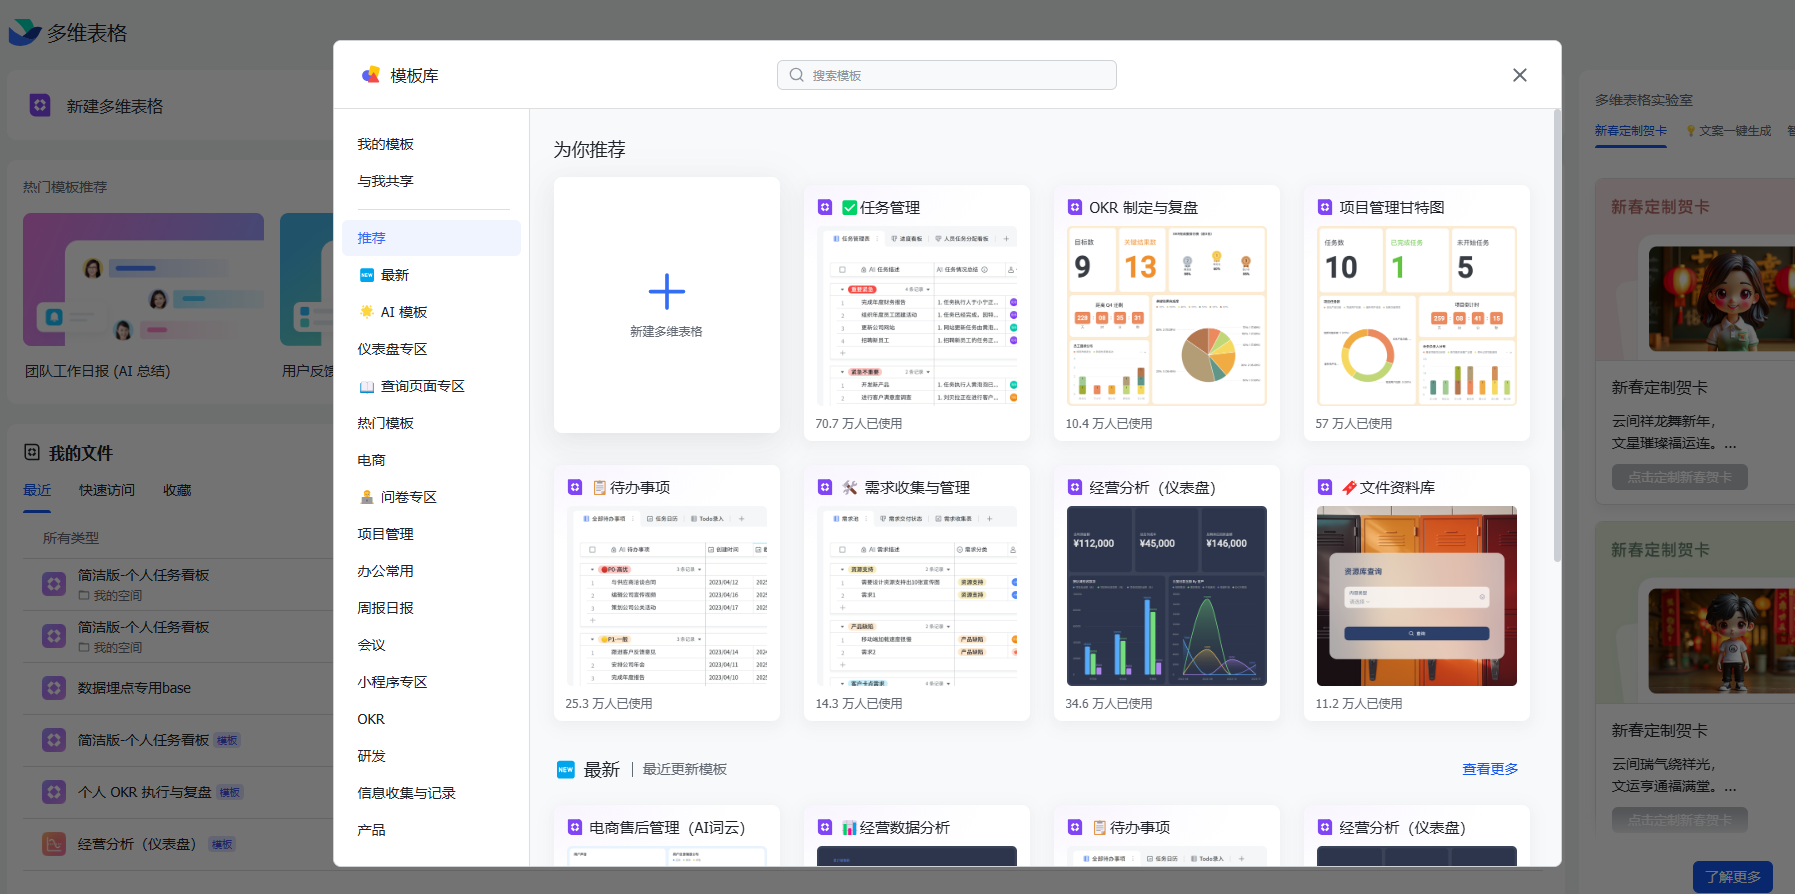
Task: Click the plus icon to create new base
Action: coord(666,291)
